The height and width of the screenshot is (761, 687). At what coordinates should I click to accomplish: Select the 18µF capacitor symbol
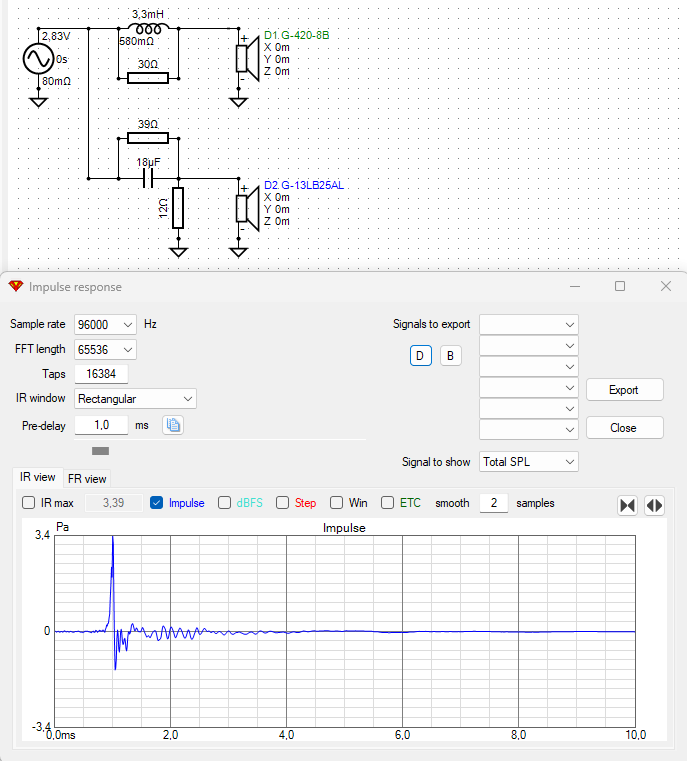(x=148, y=179)
